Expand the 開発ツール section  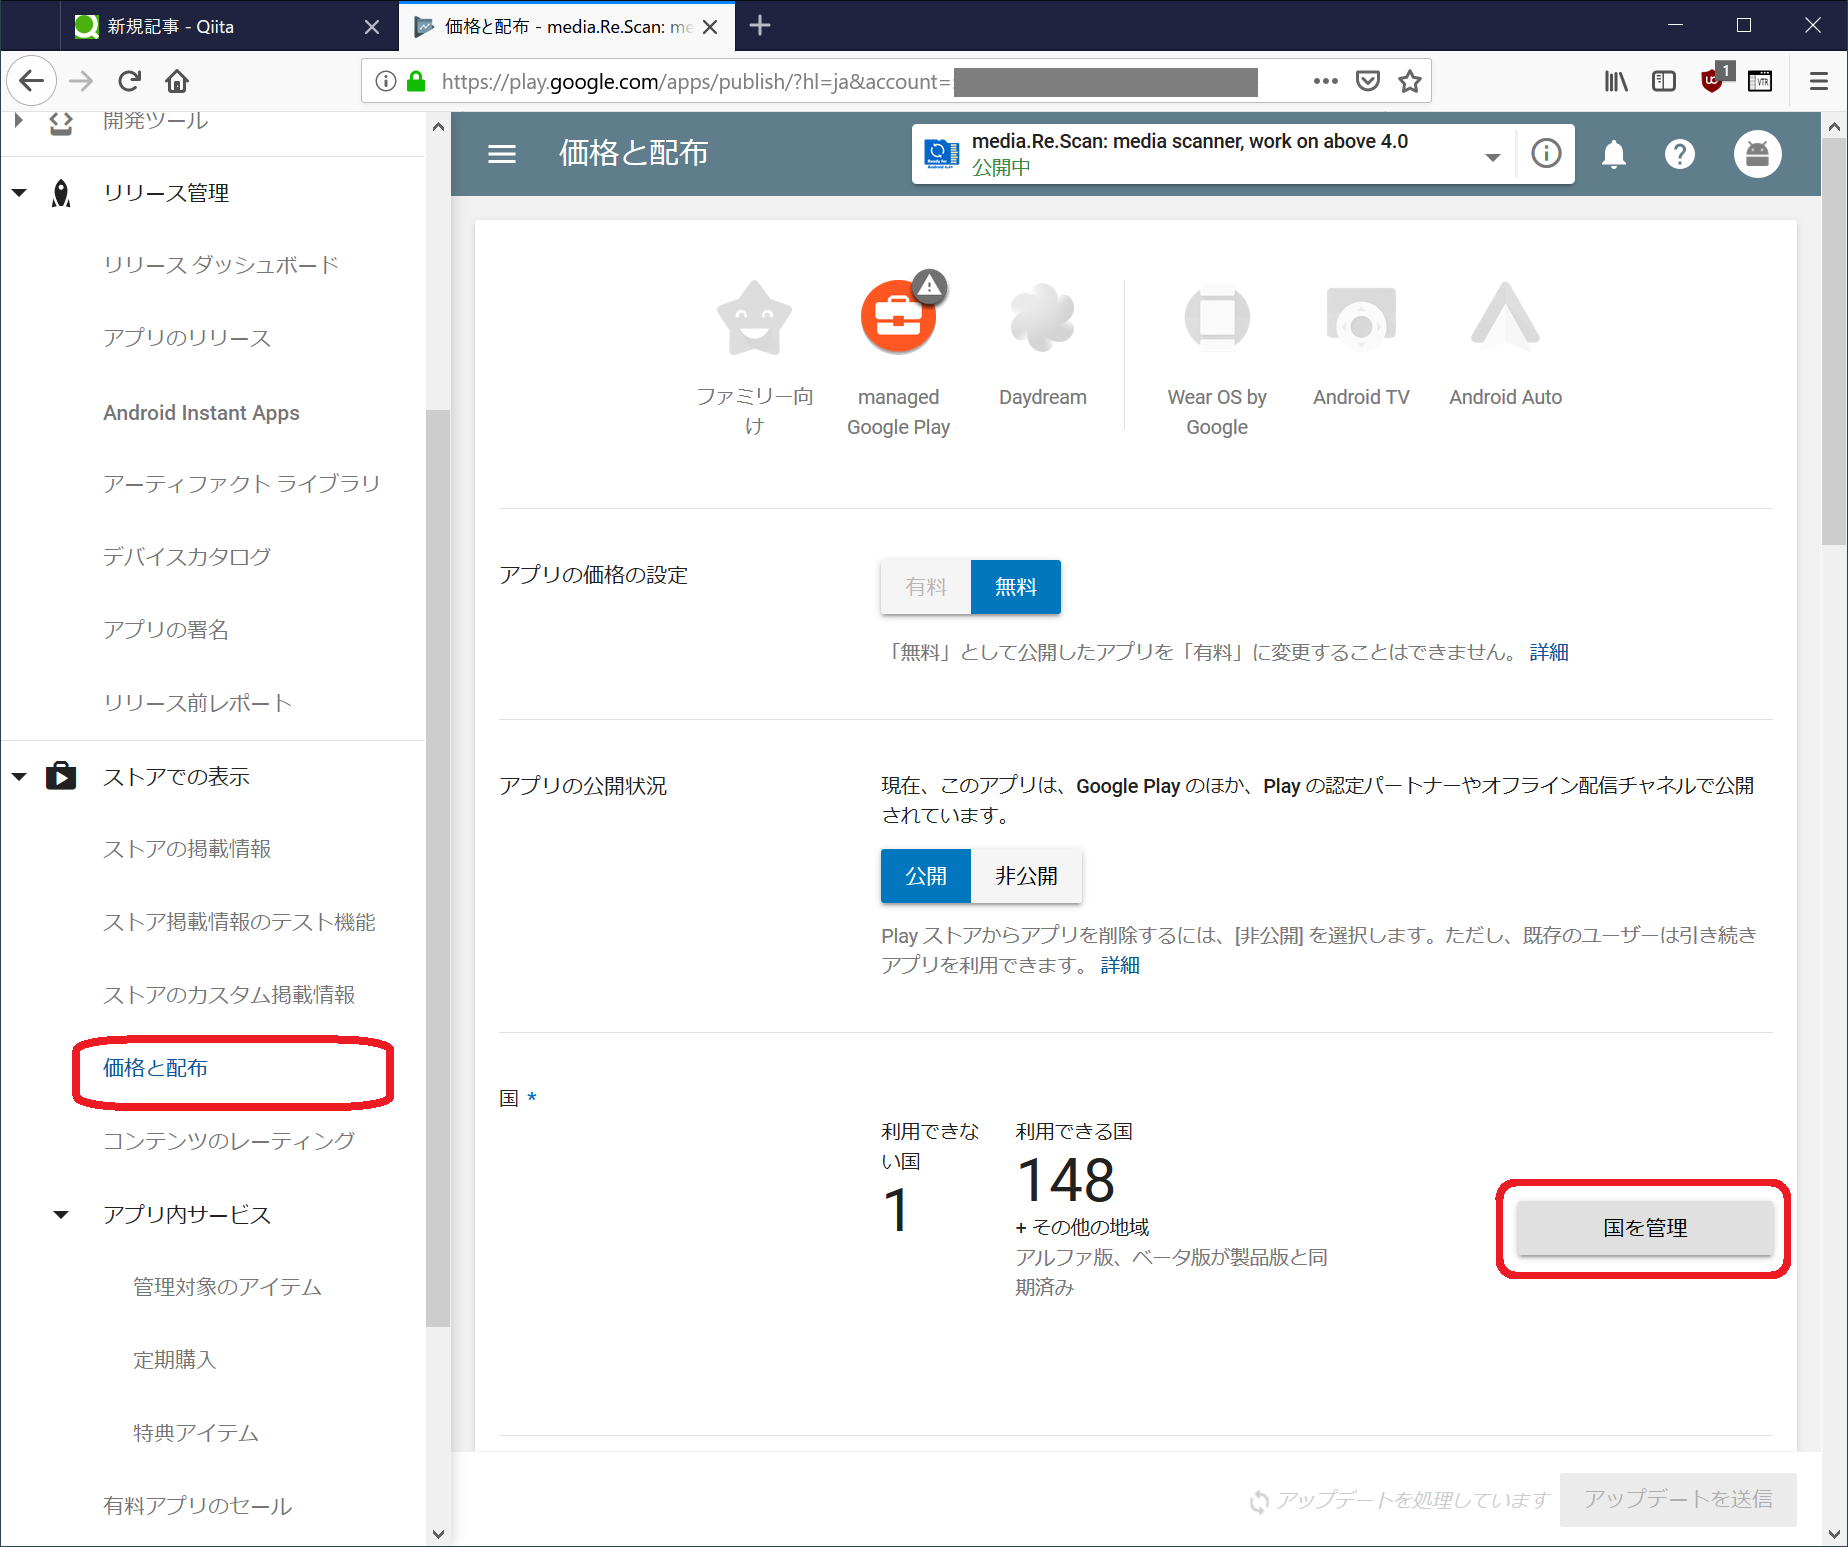tap(19, 121)
